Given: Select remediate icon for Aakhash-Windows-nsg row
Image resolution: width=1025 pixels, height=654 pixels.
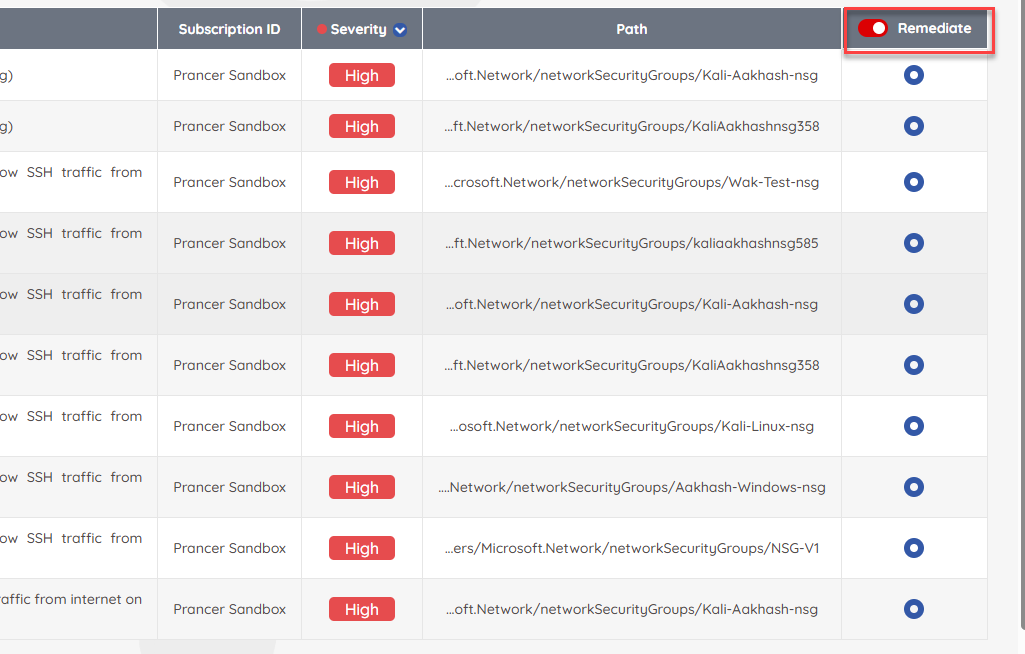Looking at the screenshot, I should pyautogui.click(x=914, y=487).
